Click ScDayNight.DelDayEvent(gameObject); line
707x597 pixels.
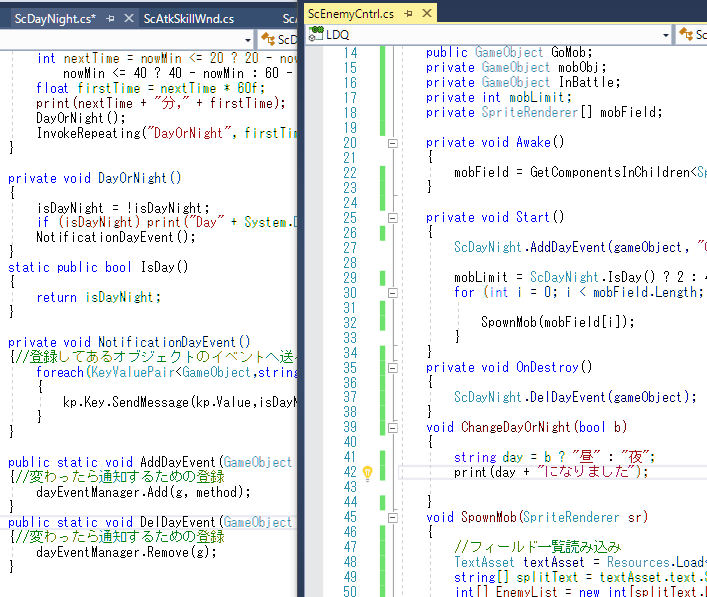pos(575,397)
